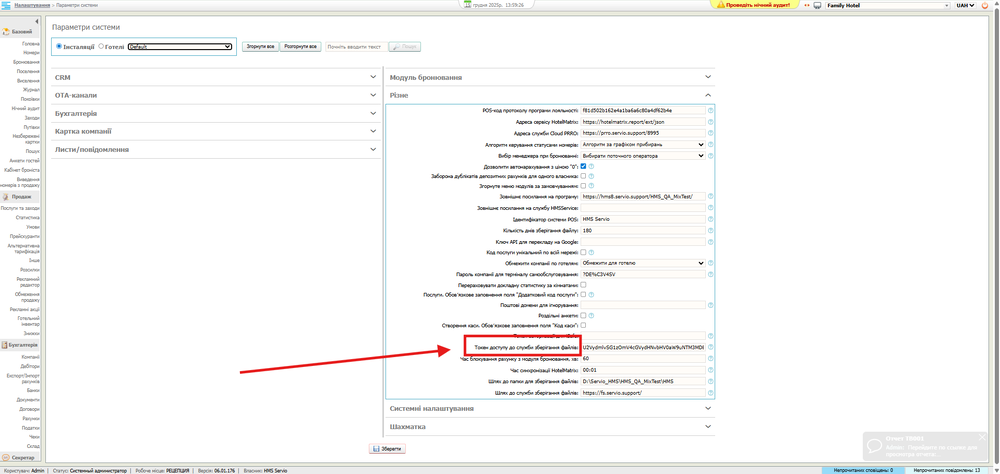Click the Зберегти save button
This screenshot has height=474, width=1000.
click(387, 449)
